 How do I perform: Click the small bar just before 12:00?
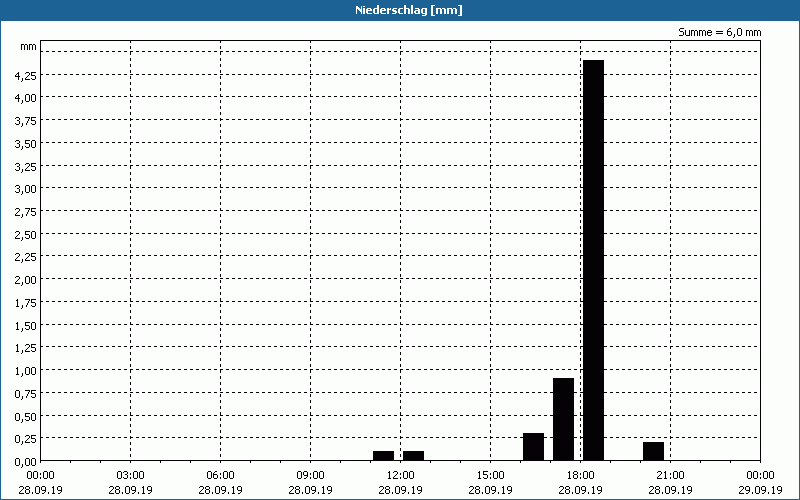click(383, 456)
